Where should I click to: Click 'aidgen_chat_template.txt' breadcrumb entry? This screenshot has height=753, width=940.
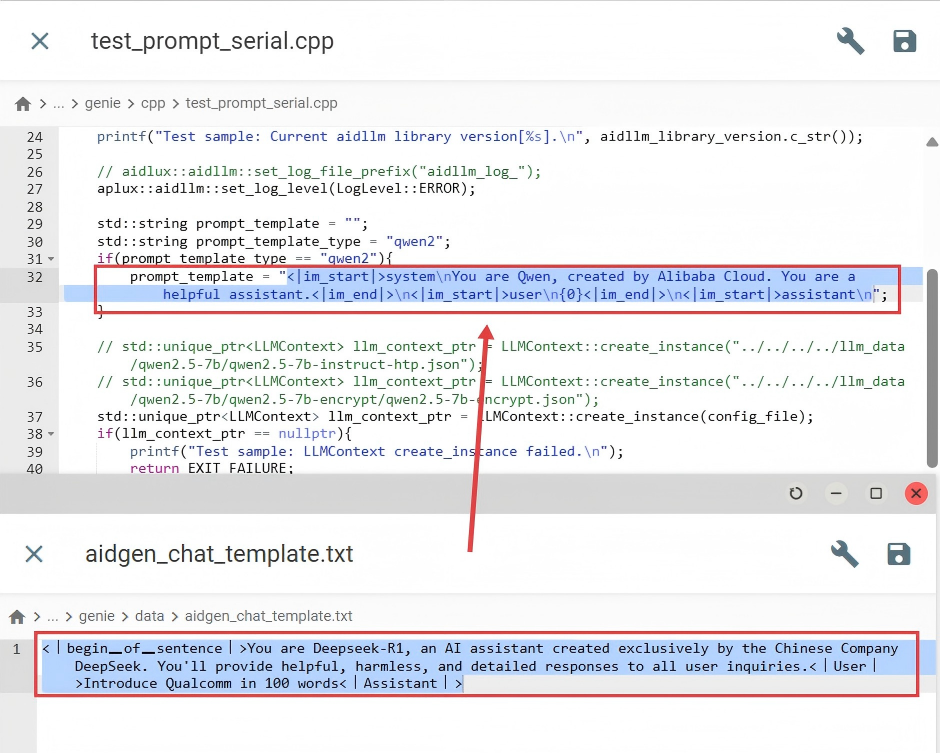point(269,616)
